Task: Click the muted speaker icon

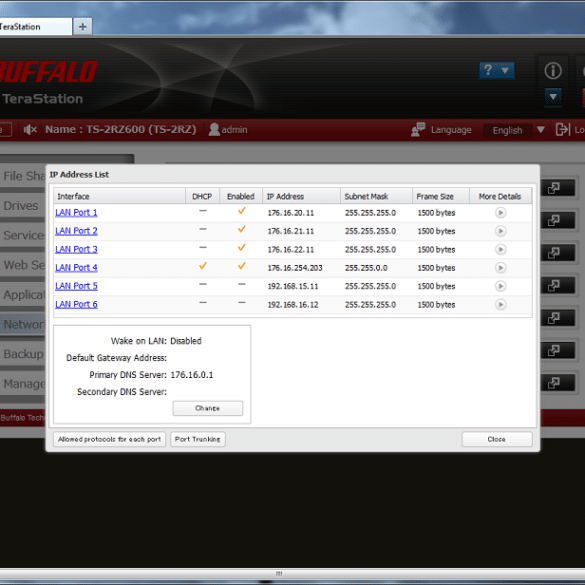Action: point(30,129)
